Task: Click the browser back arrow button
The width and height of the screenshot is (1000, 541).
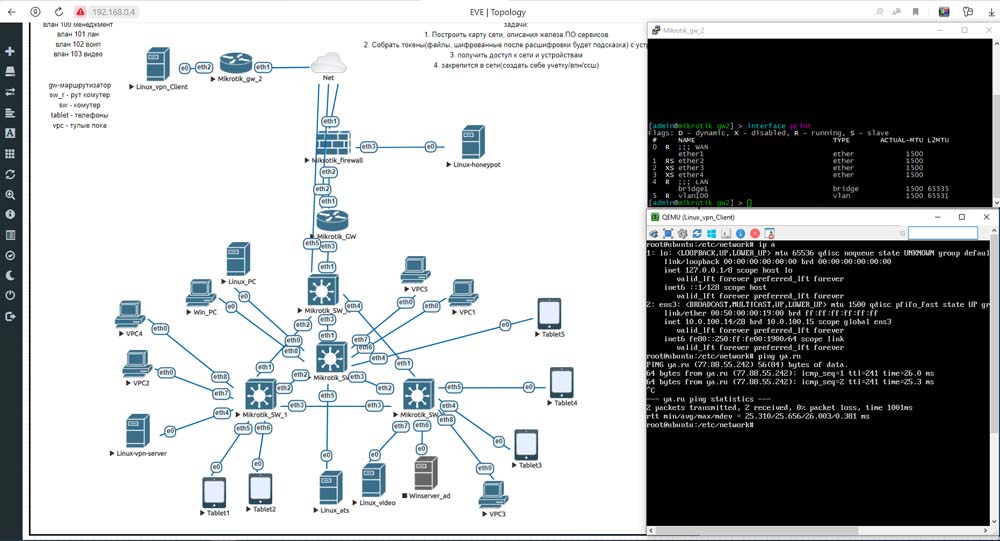Action: [11, 12]
